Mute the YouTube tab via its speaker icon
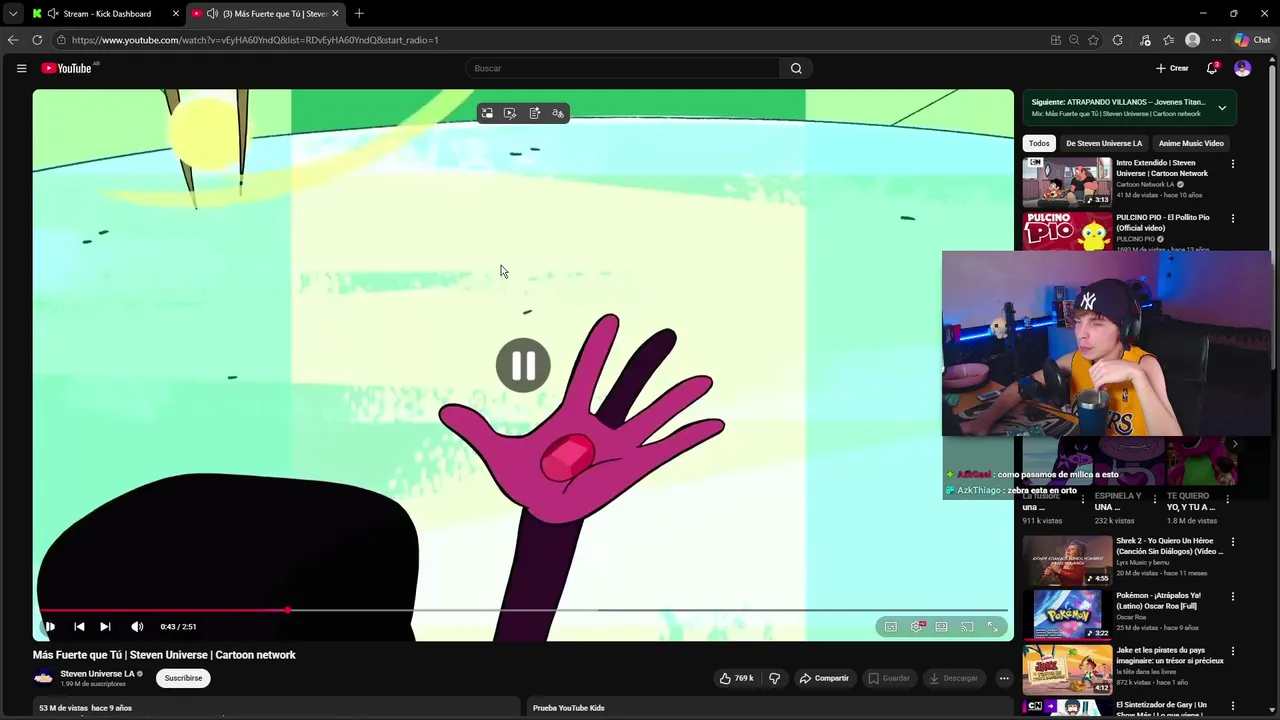Viewport: 1280px width, 720px height. pos(212,13)
